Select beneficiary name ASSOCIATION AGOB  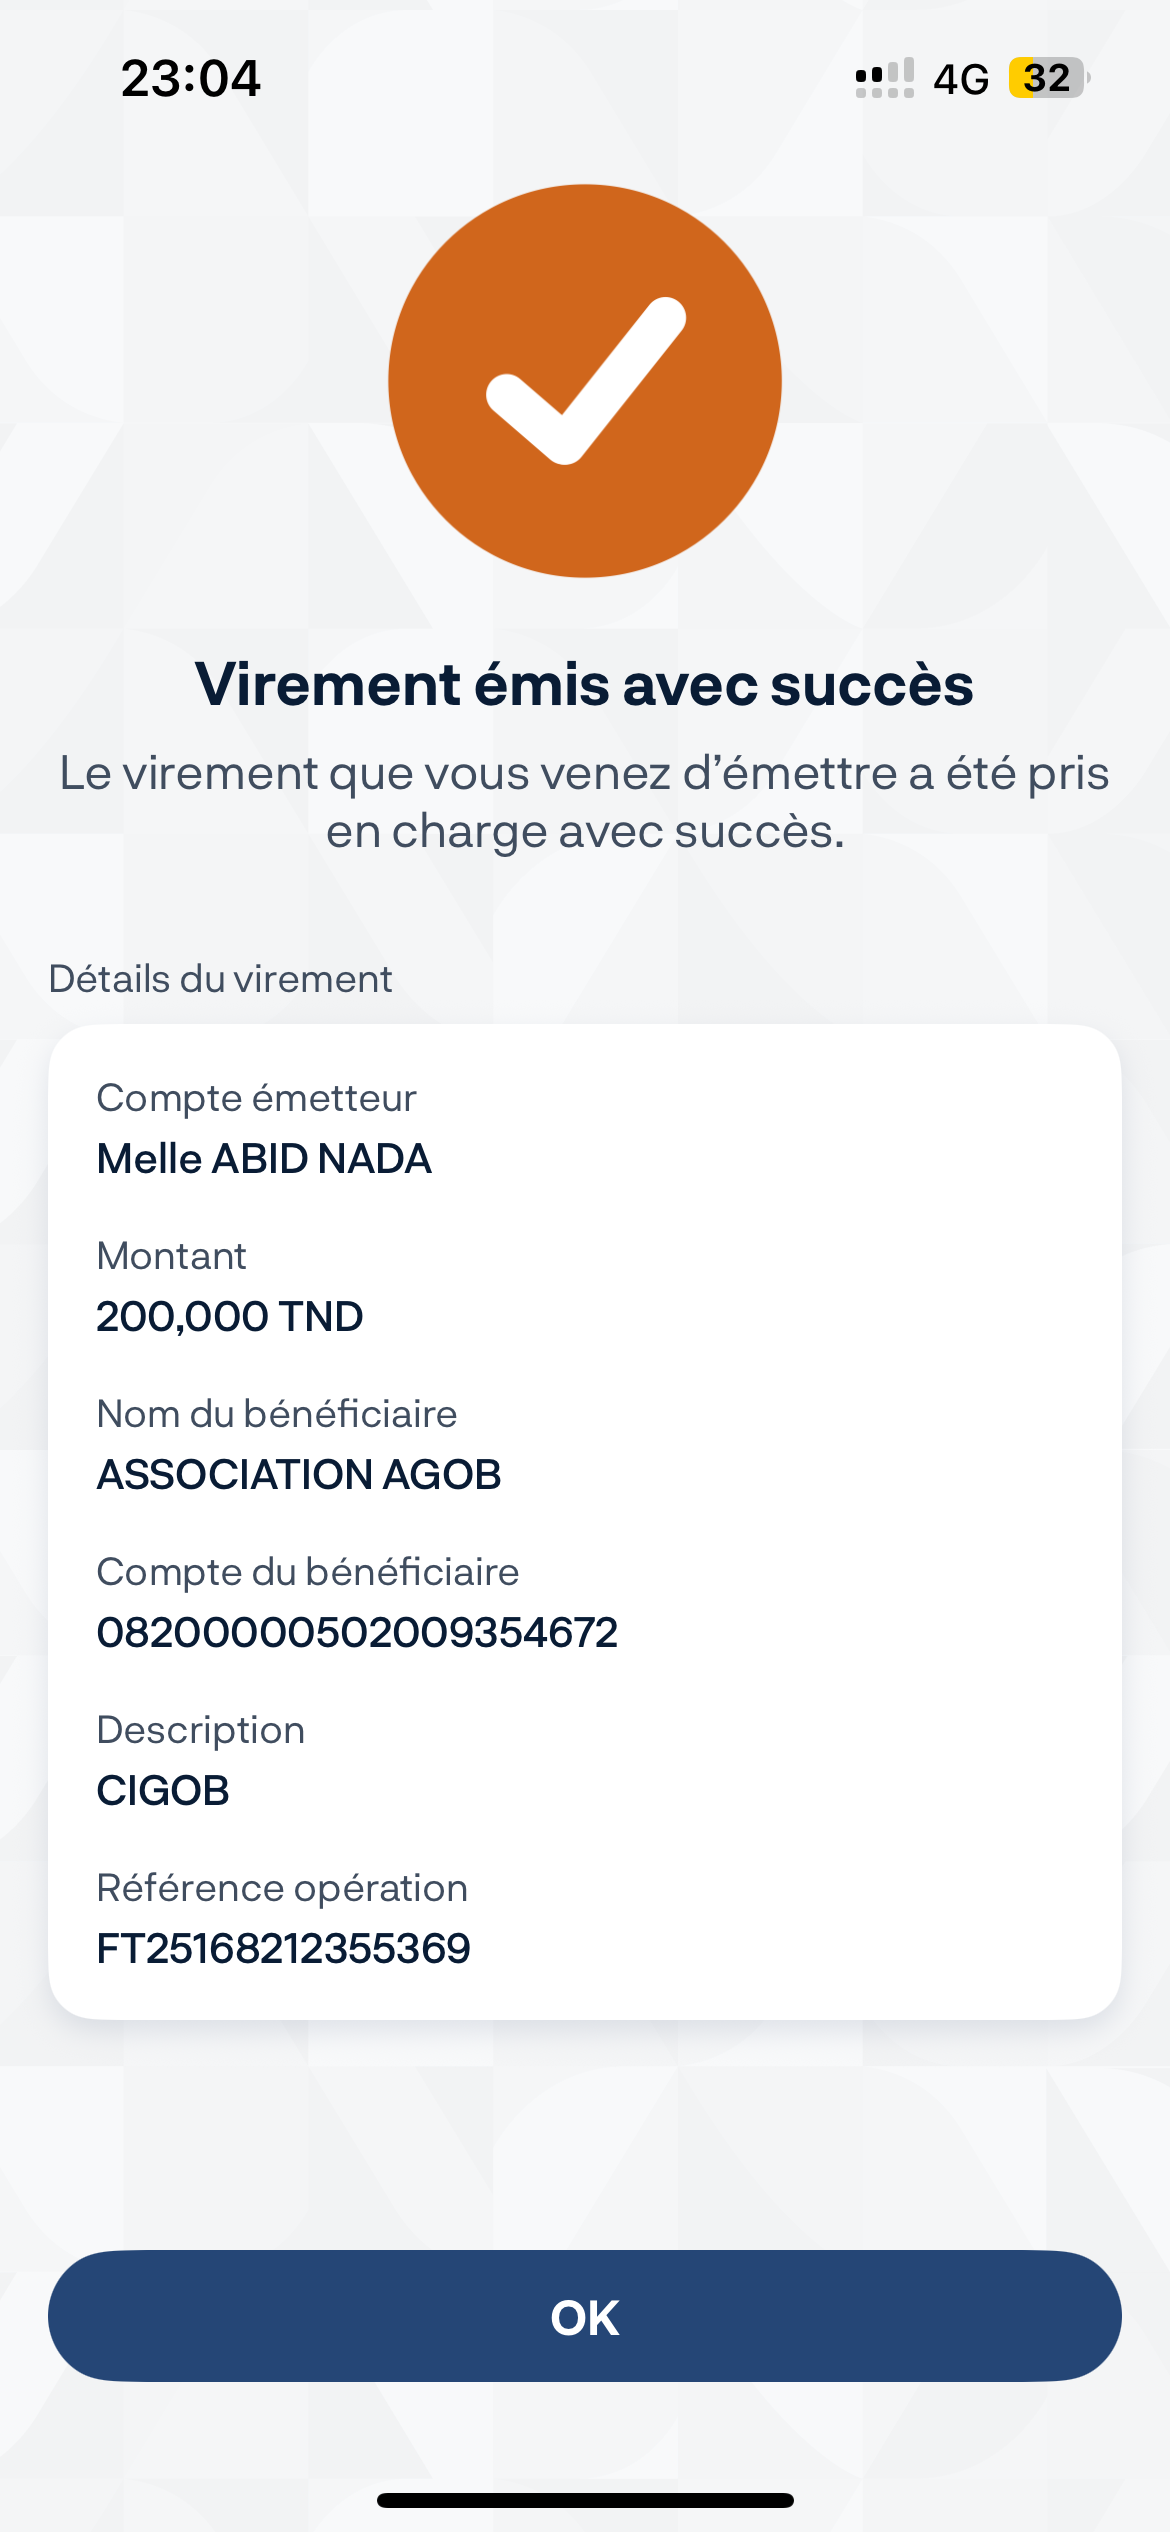(298, 1475)
